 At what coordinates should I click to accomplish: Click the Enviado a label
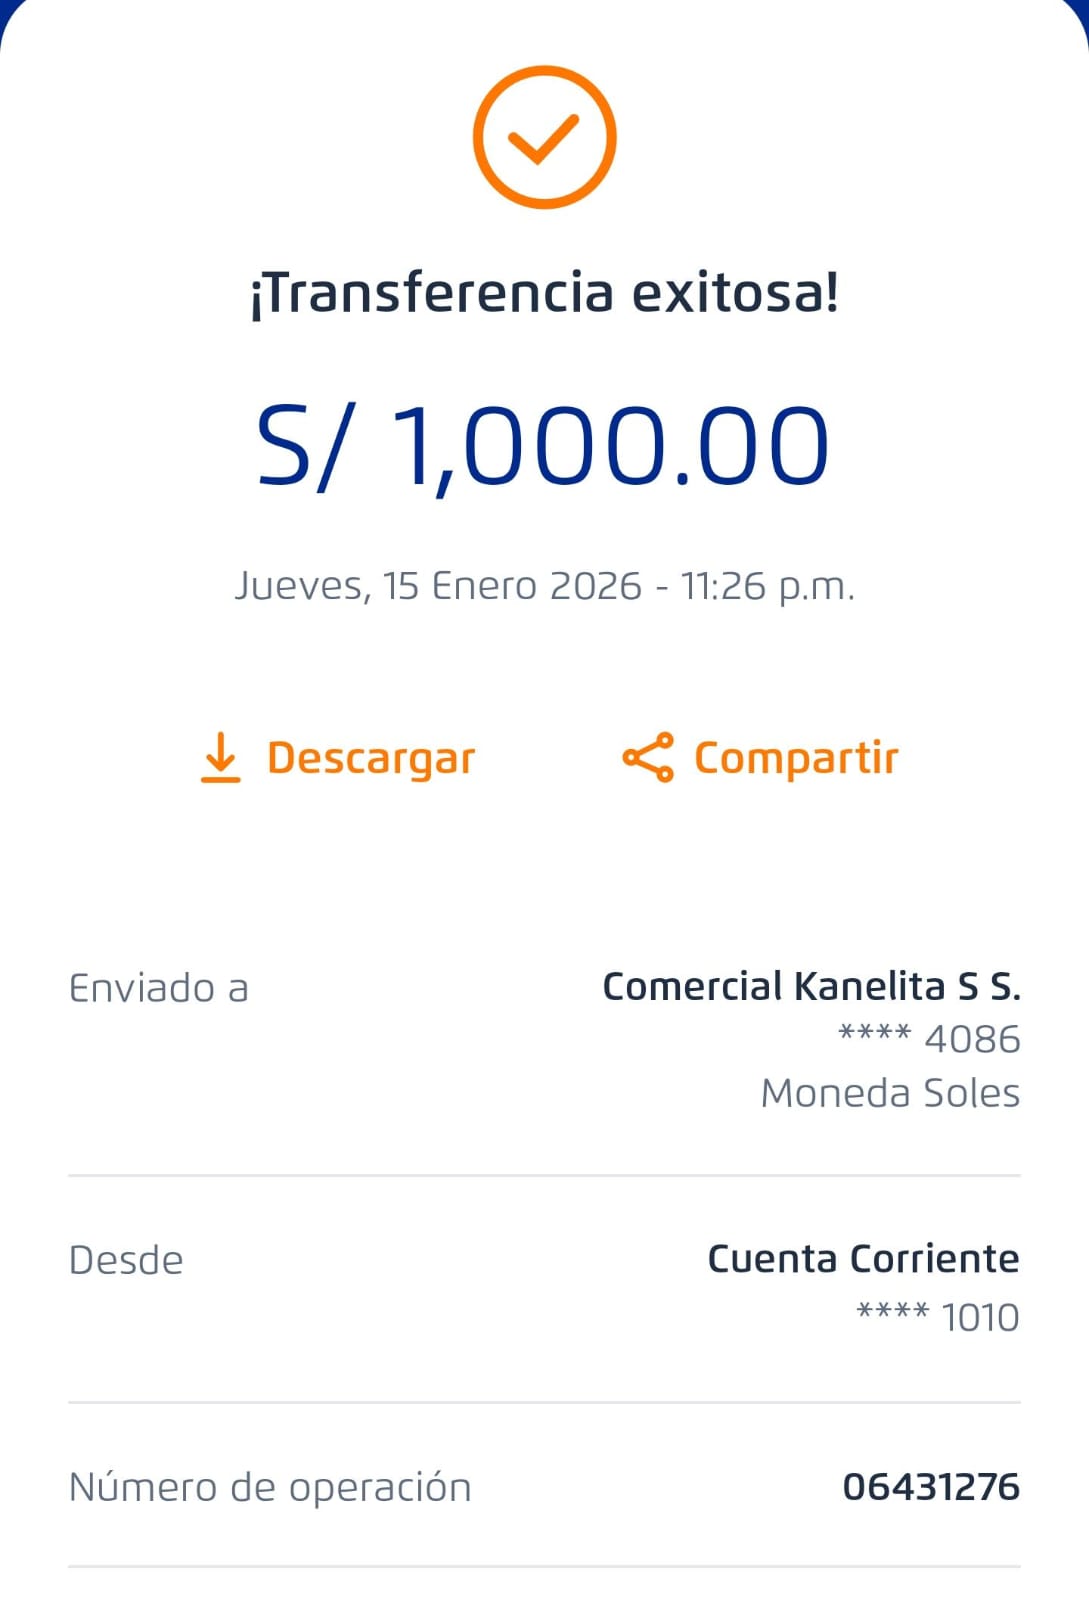point(158,988)
